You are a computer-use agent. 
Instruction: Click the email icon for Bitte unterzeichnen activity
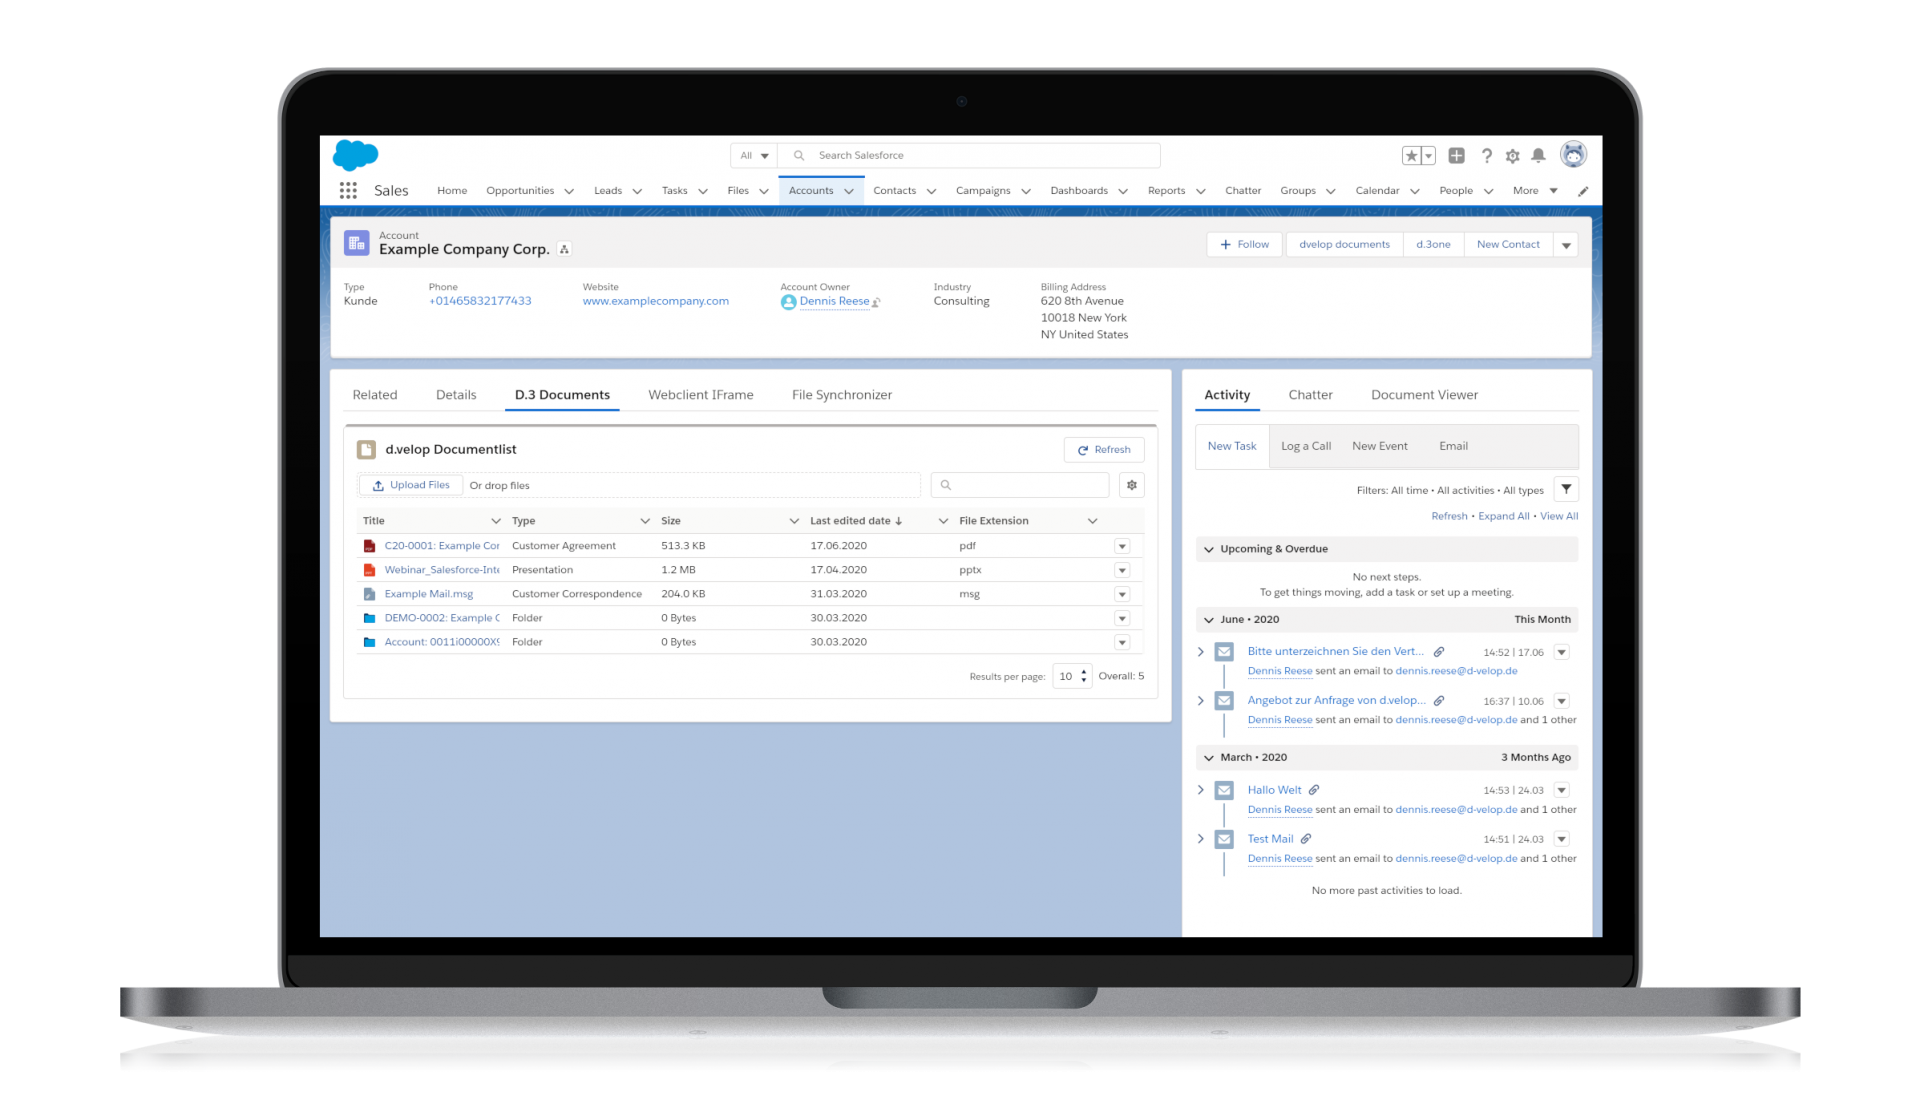(x=1224, y=652)
